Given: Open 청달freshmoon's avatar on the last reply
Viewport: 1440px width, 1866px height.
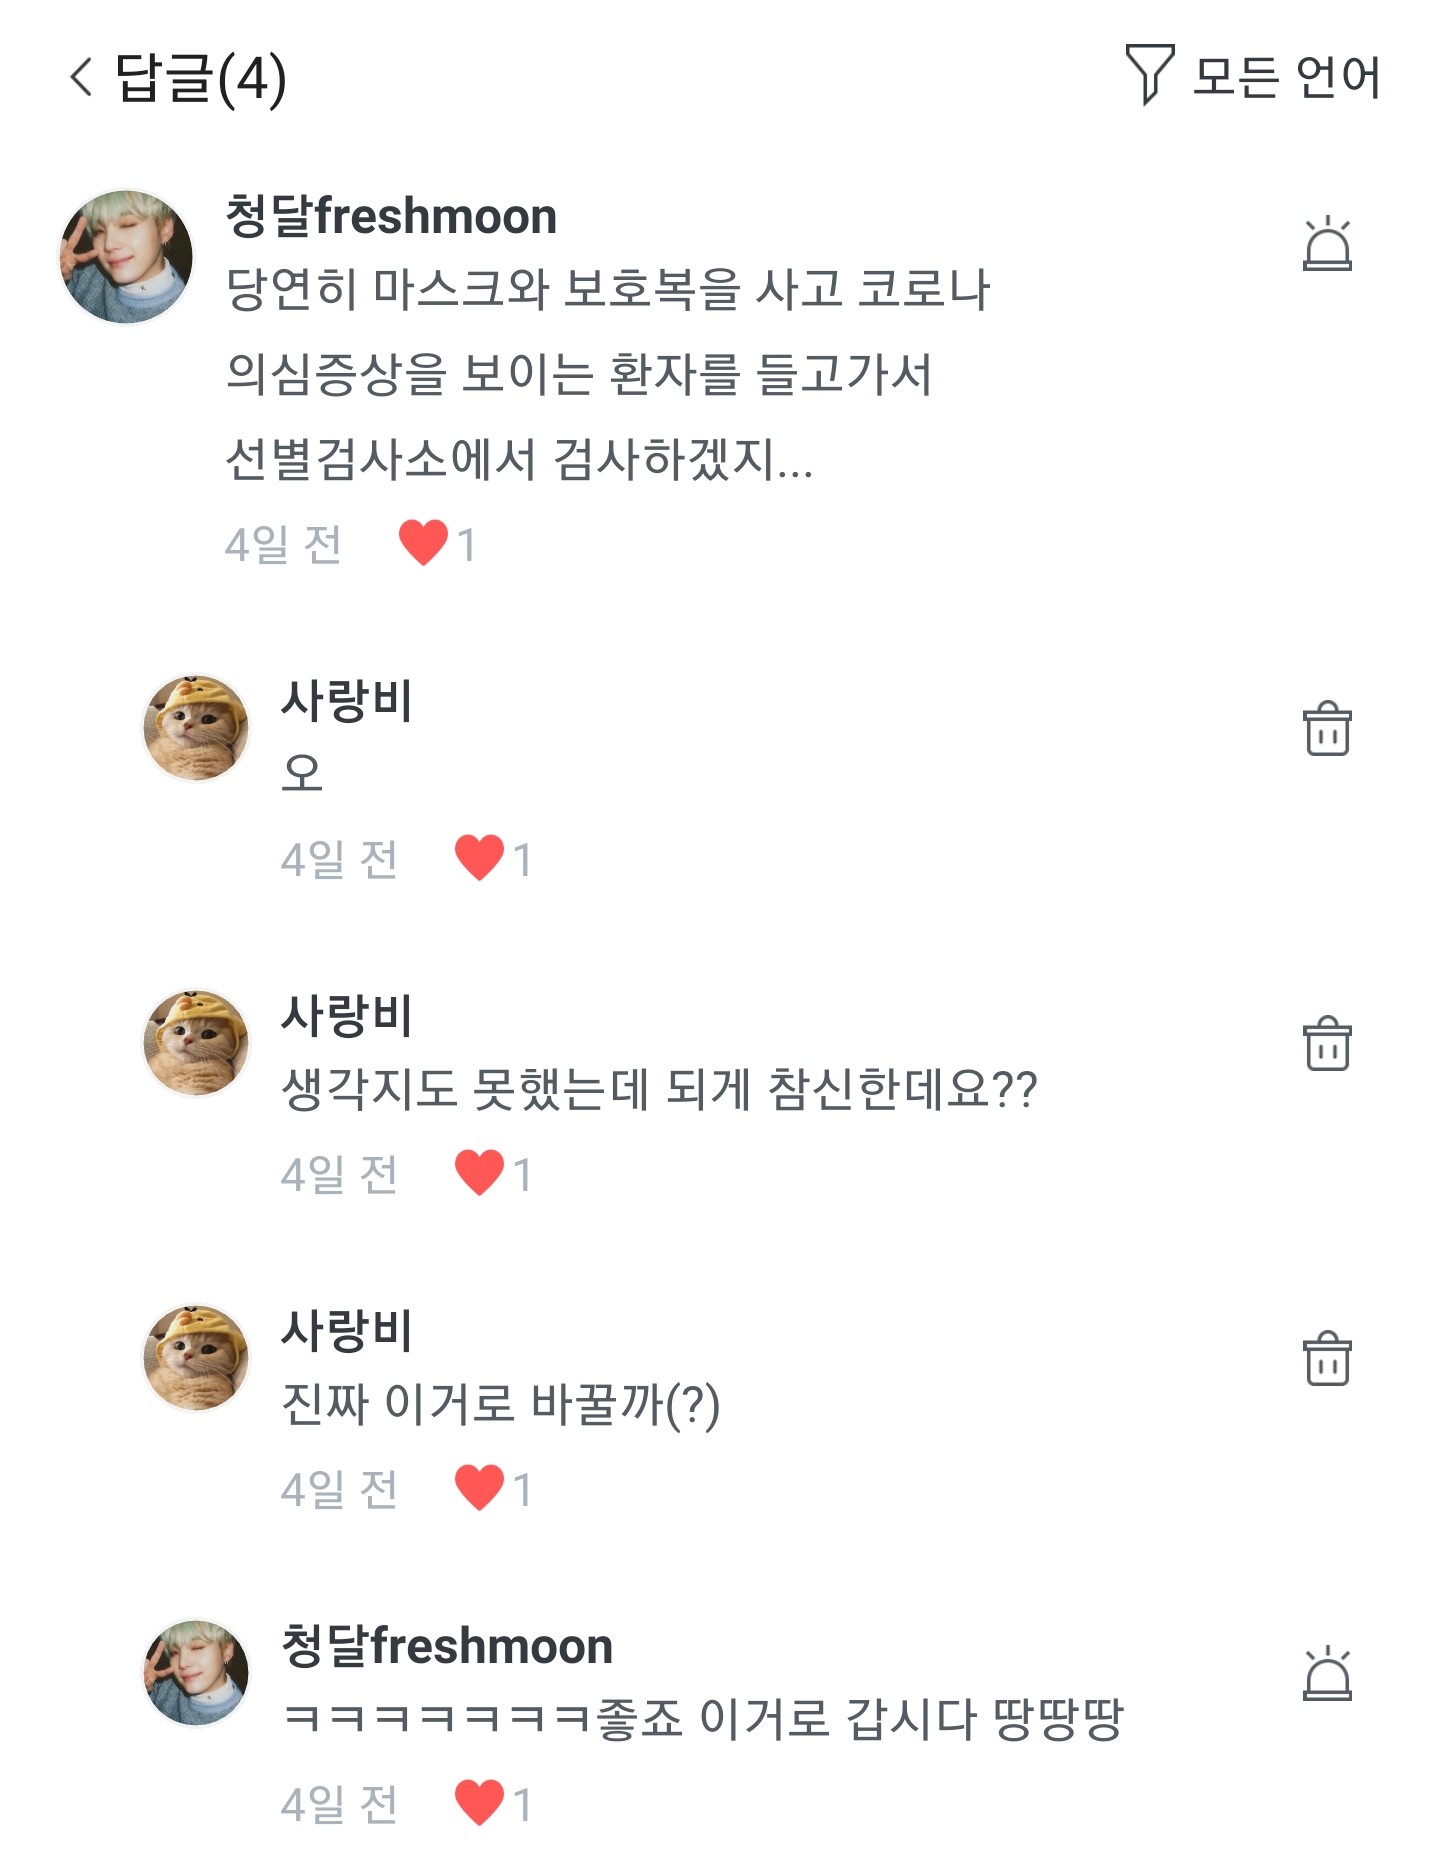Looking at the screenshot, I should click(x=196, y=1673).
